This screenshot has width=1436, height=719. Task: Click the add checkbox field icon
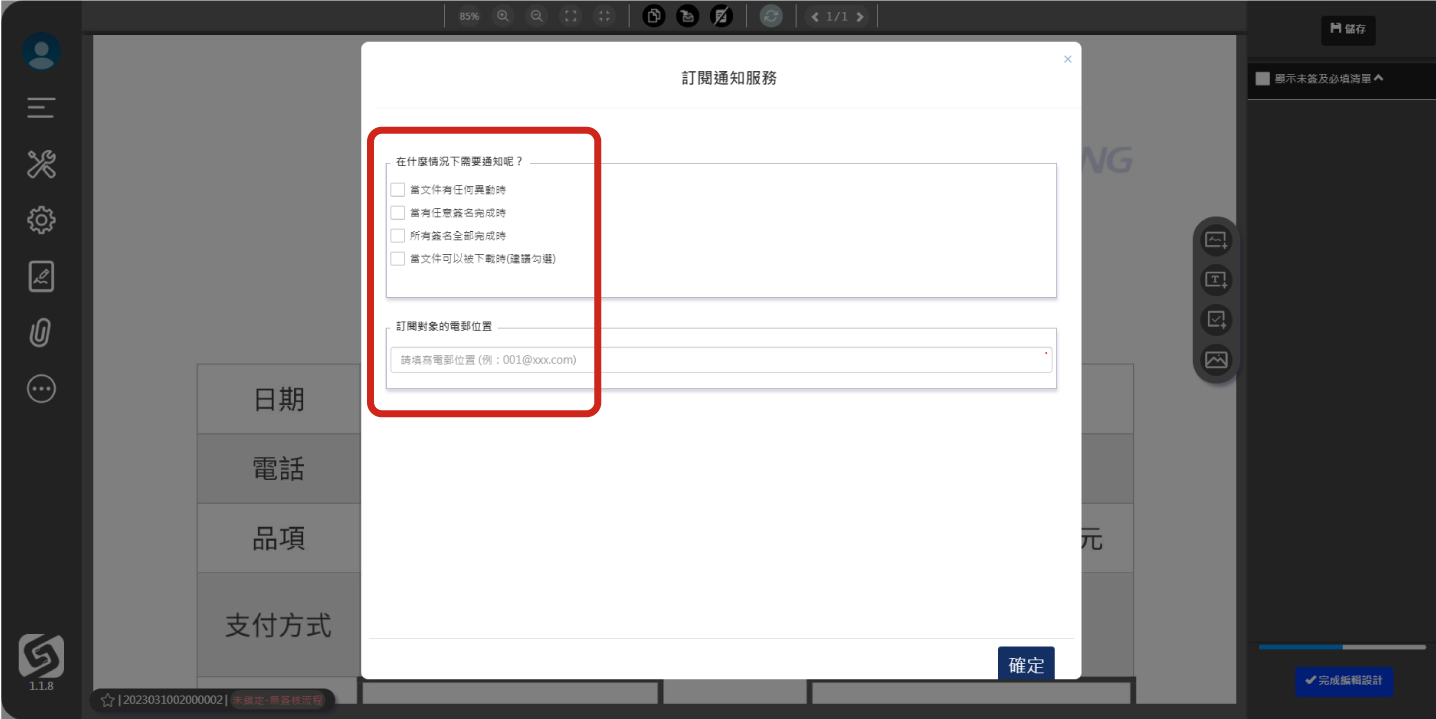[x=1216, y=320]
